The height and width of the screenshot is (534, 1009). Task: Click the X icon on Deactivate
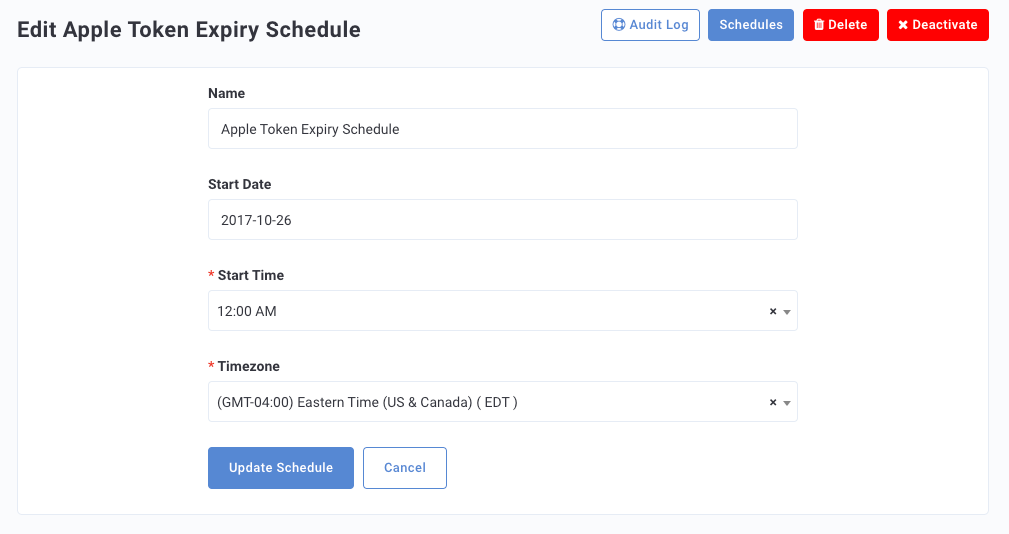pyautogui.click(x=903, y=25)
